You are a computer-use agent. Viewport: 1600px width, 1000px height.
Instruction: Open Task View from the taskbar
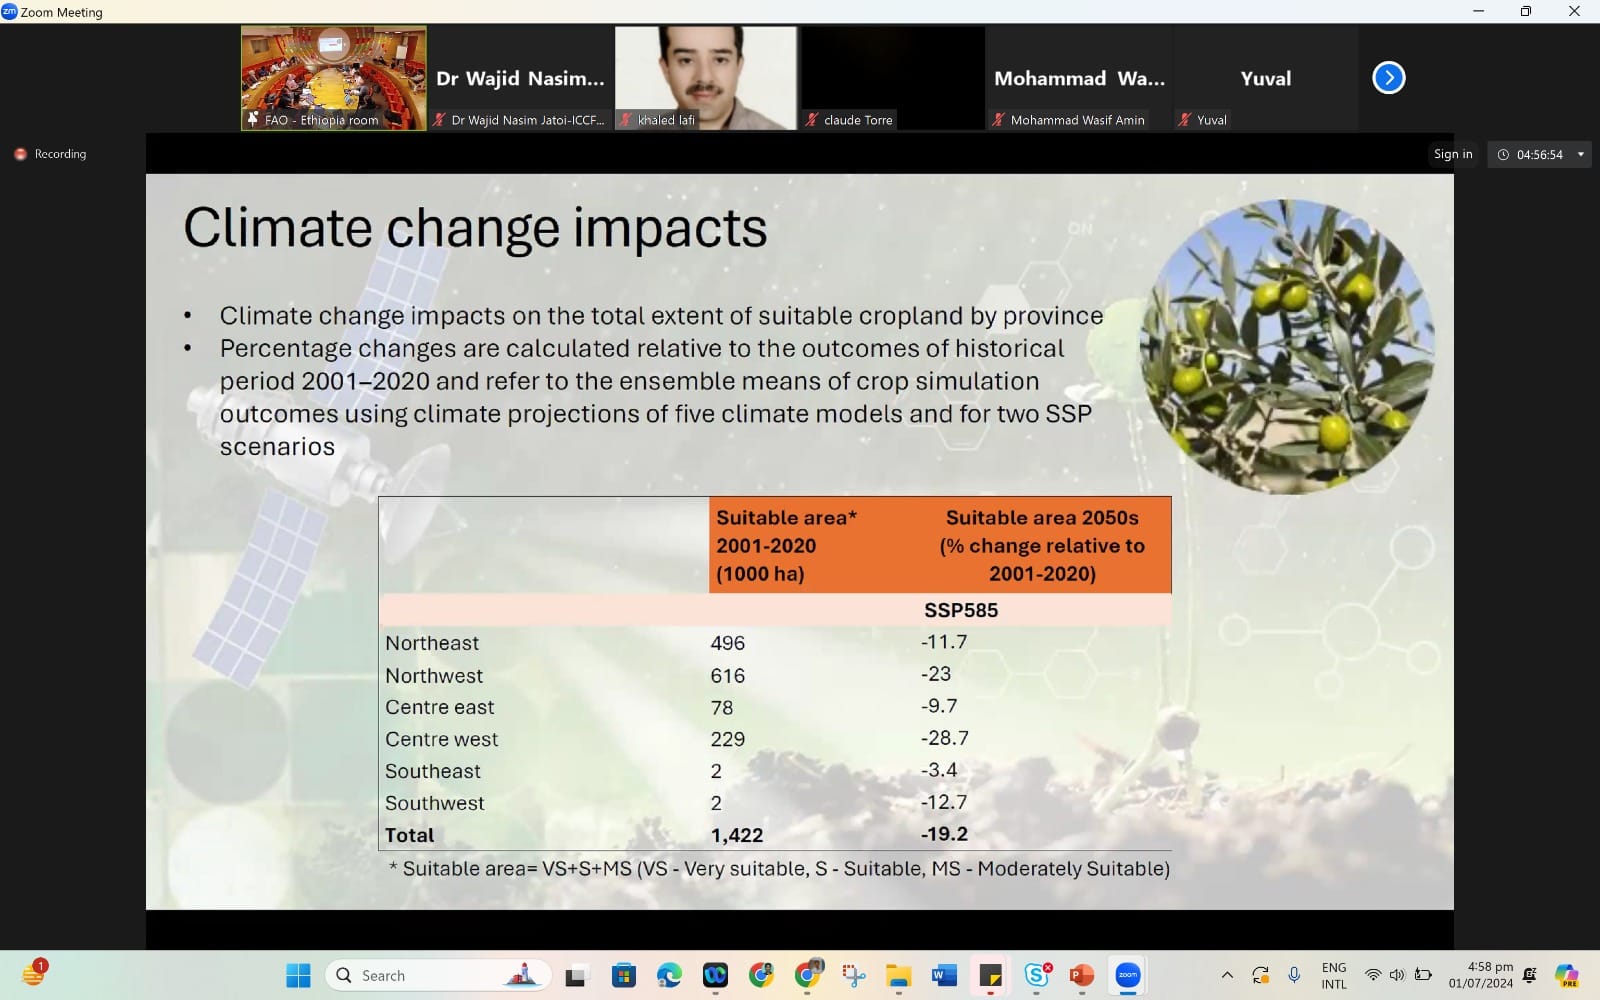pos(576,975)
